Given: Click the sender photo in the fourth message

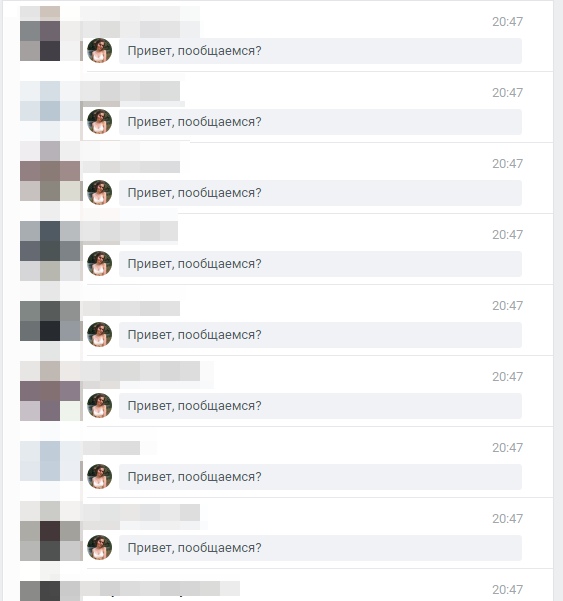Looking at the screenshot, I should [100, 264].
